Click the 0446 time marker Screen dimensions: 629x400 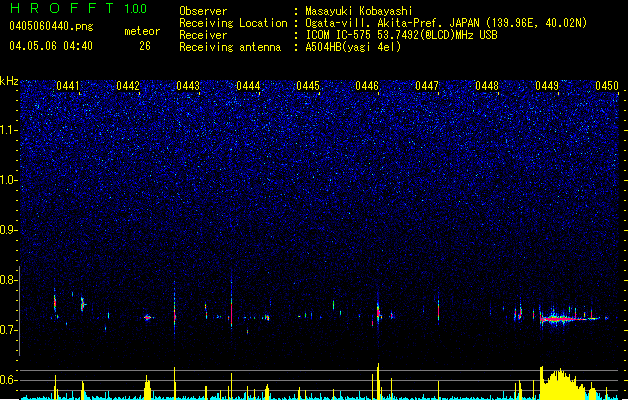pos(367,86)
